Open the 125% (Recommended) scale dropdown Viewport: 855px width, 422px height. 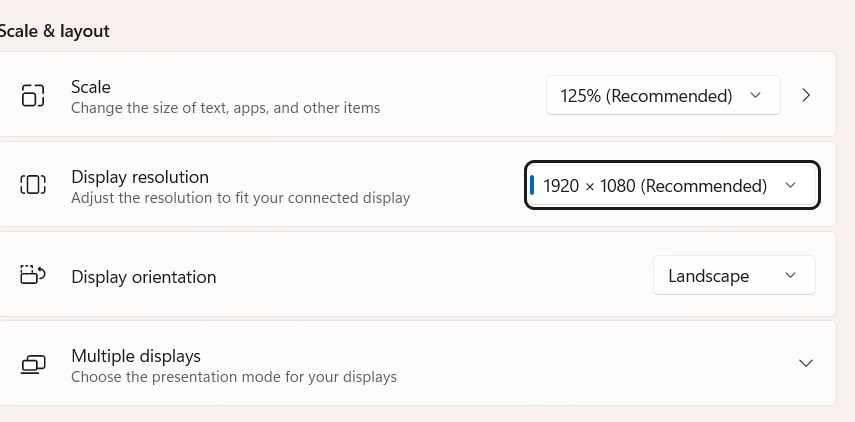[x=663, y=95]
